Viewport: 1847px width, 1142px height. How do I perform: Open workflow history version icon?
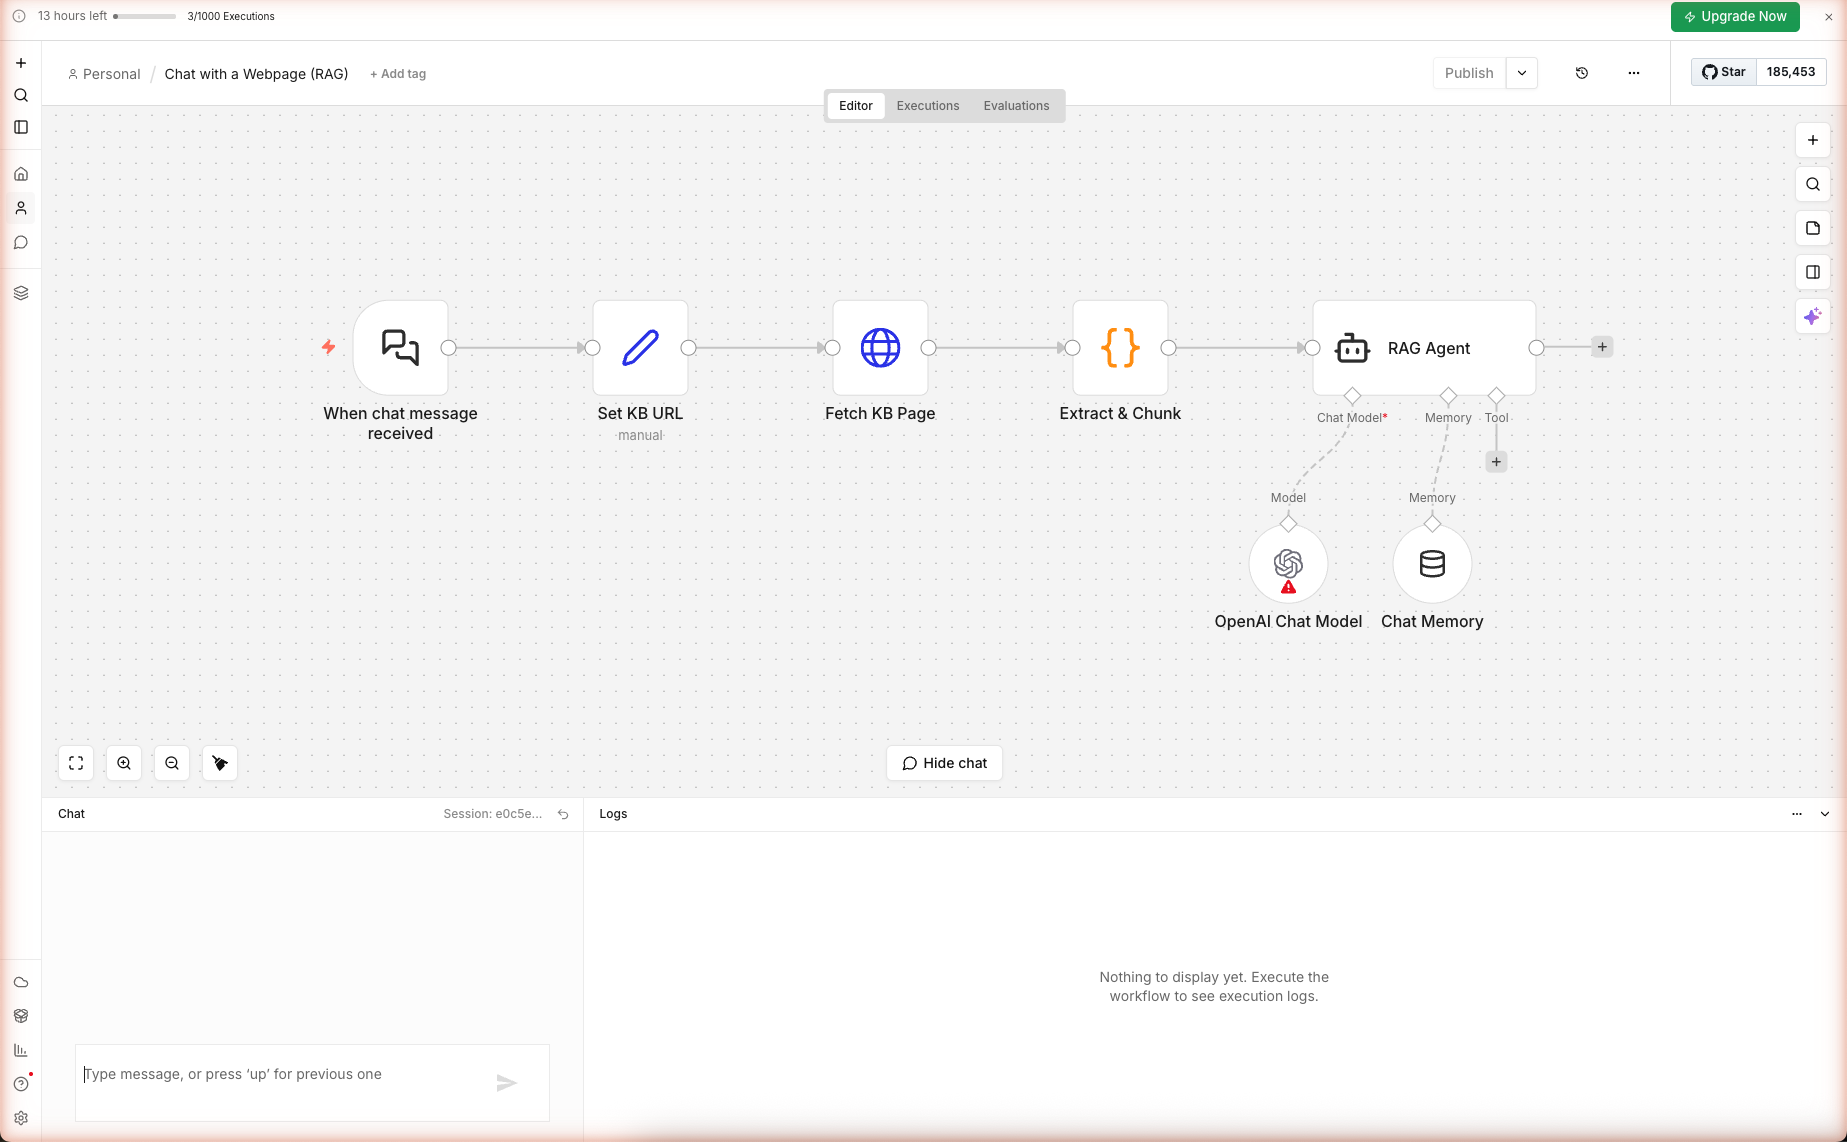click(x=1582, y=73)
